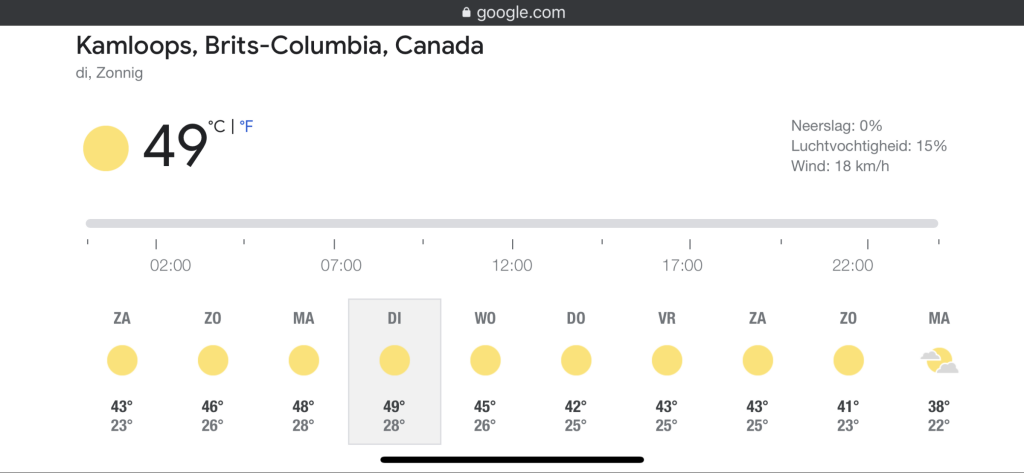
Task: Select 02:00 on the hourly timeline
Action: click(x=171, y=265)
